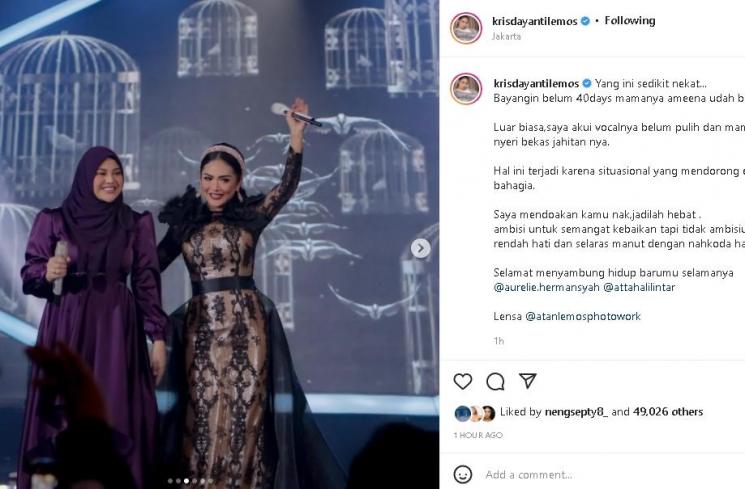Open the Jakarta location link
This screenshot has height=489, width=745.
pyautogui.click(x=506, y=36)
